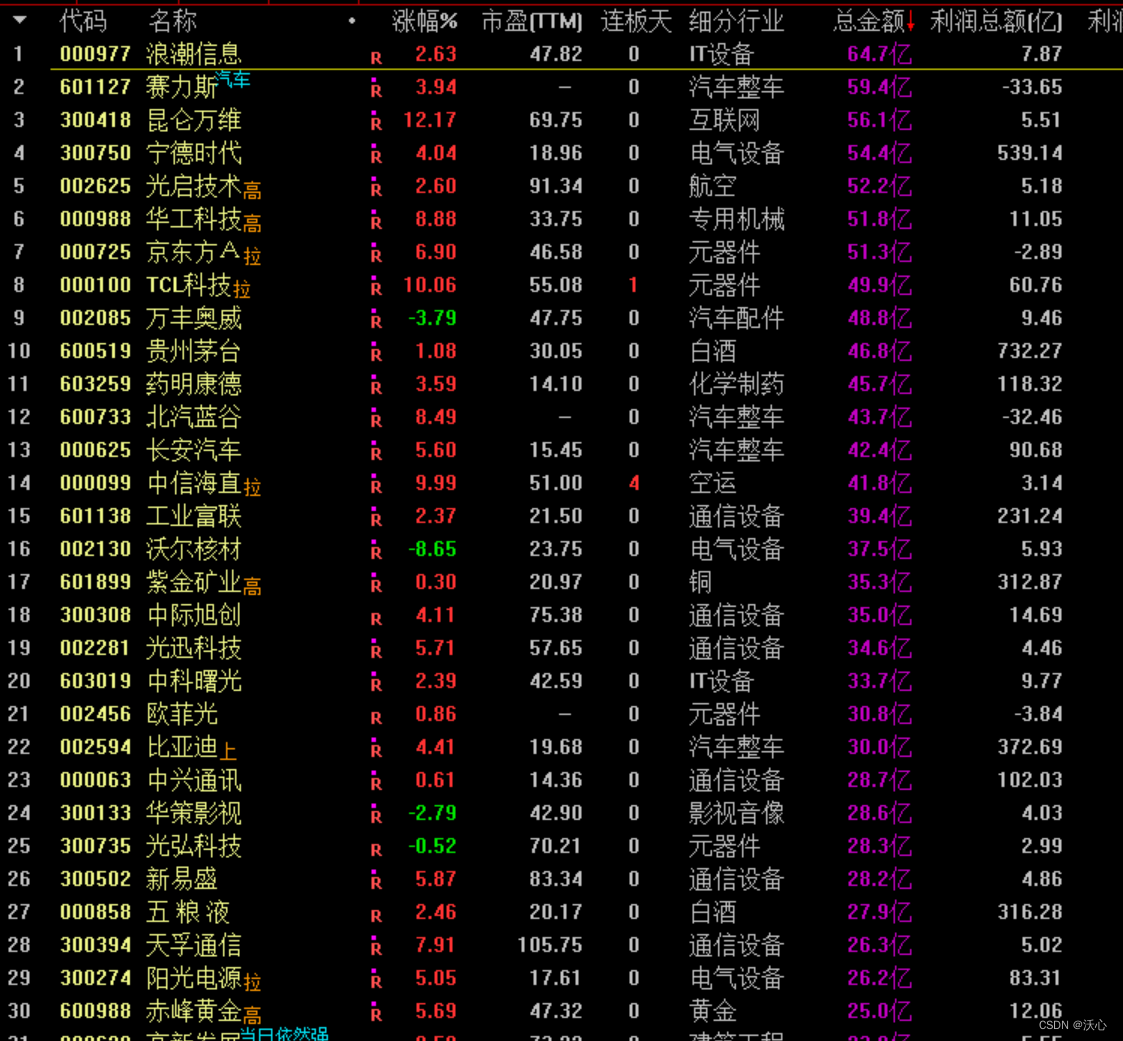Select stock name 昆仑万维

[x=193, y=120]
